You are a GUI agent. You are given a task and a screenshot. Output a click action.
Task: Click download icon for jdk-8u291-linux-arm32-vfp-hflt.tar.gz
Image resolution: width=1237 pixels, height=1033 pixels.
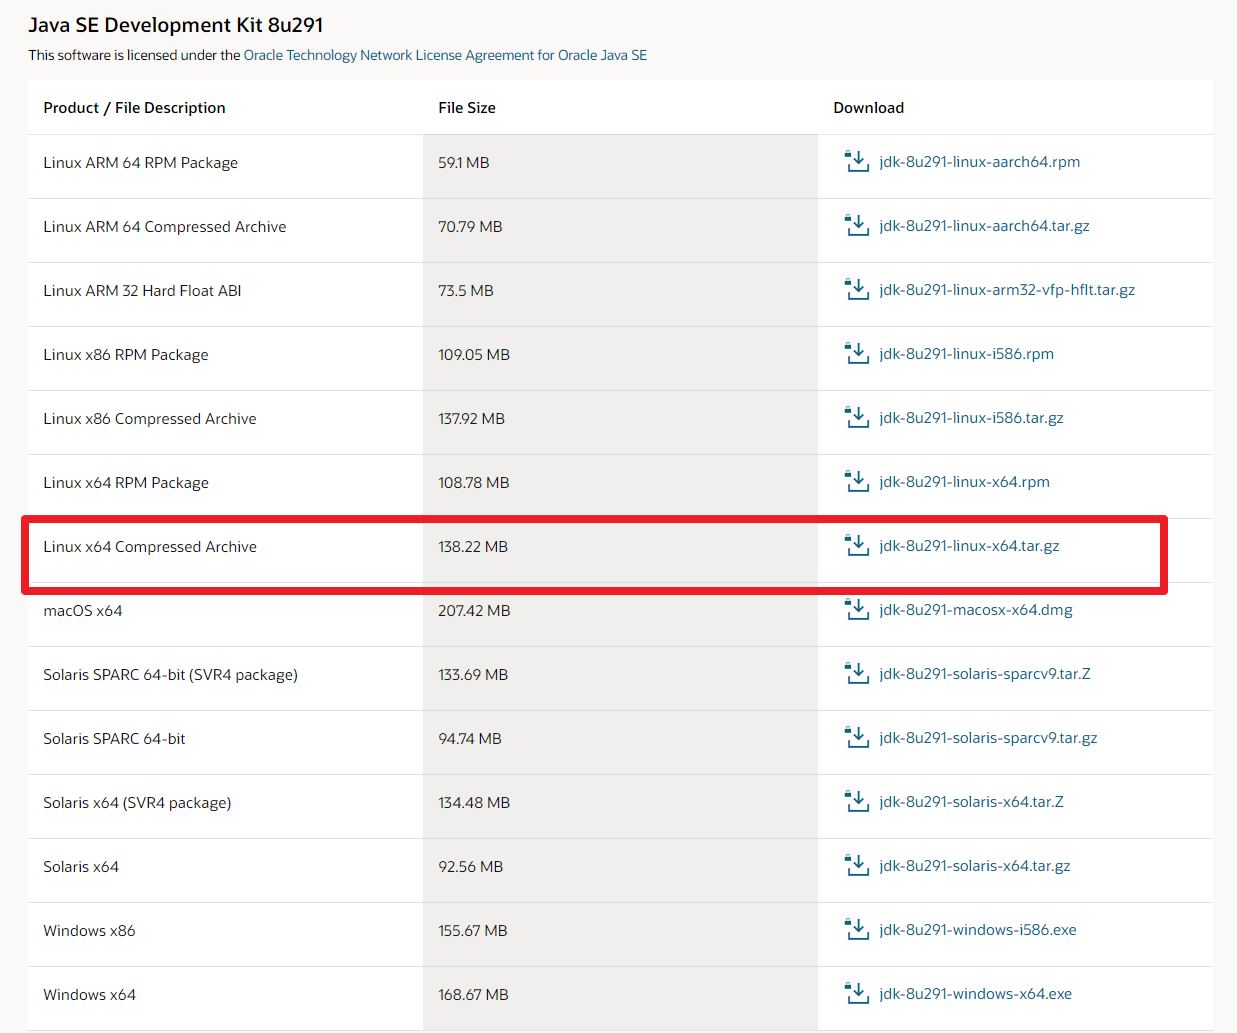(x=857, y=289)
